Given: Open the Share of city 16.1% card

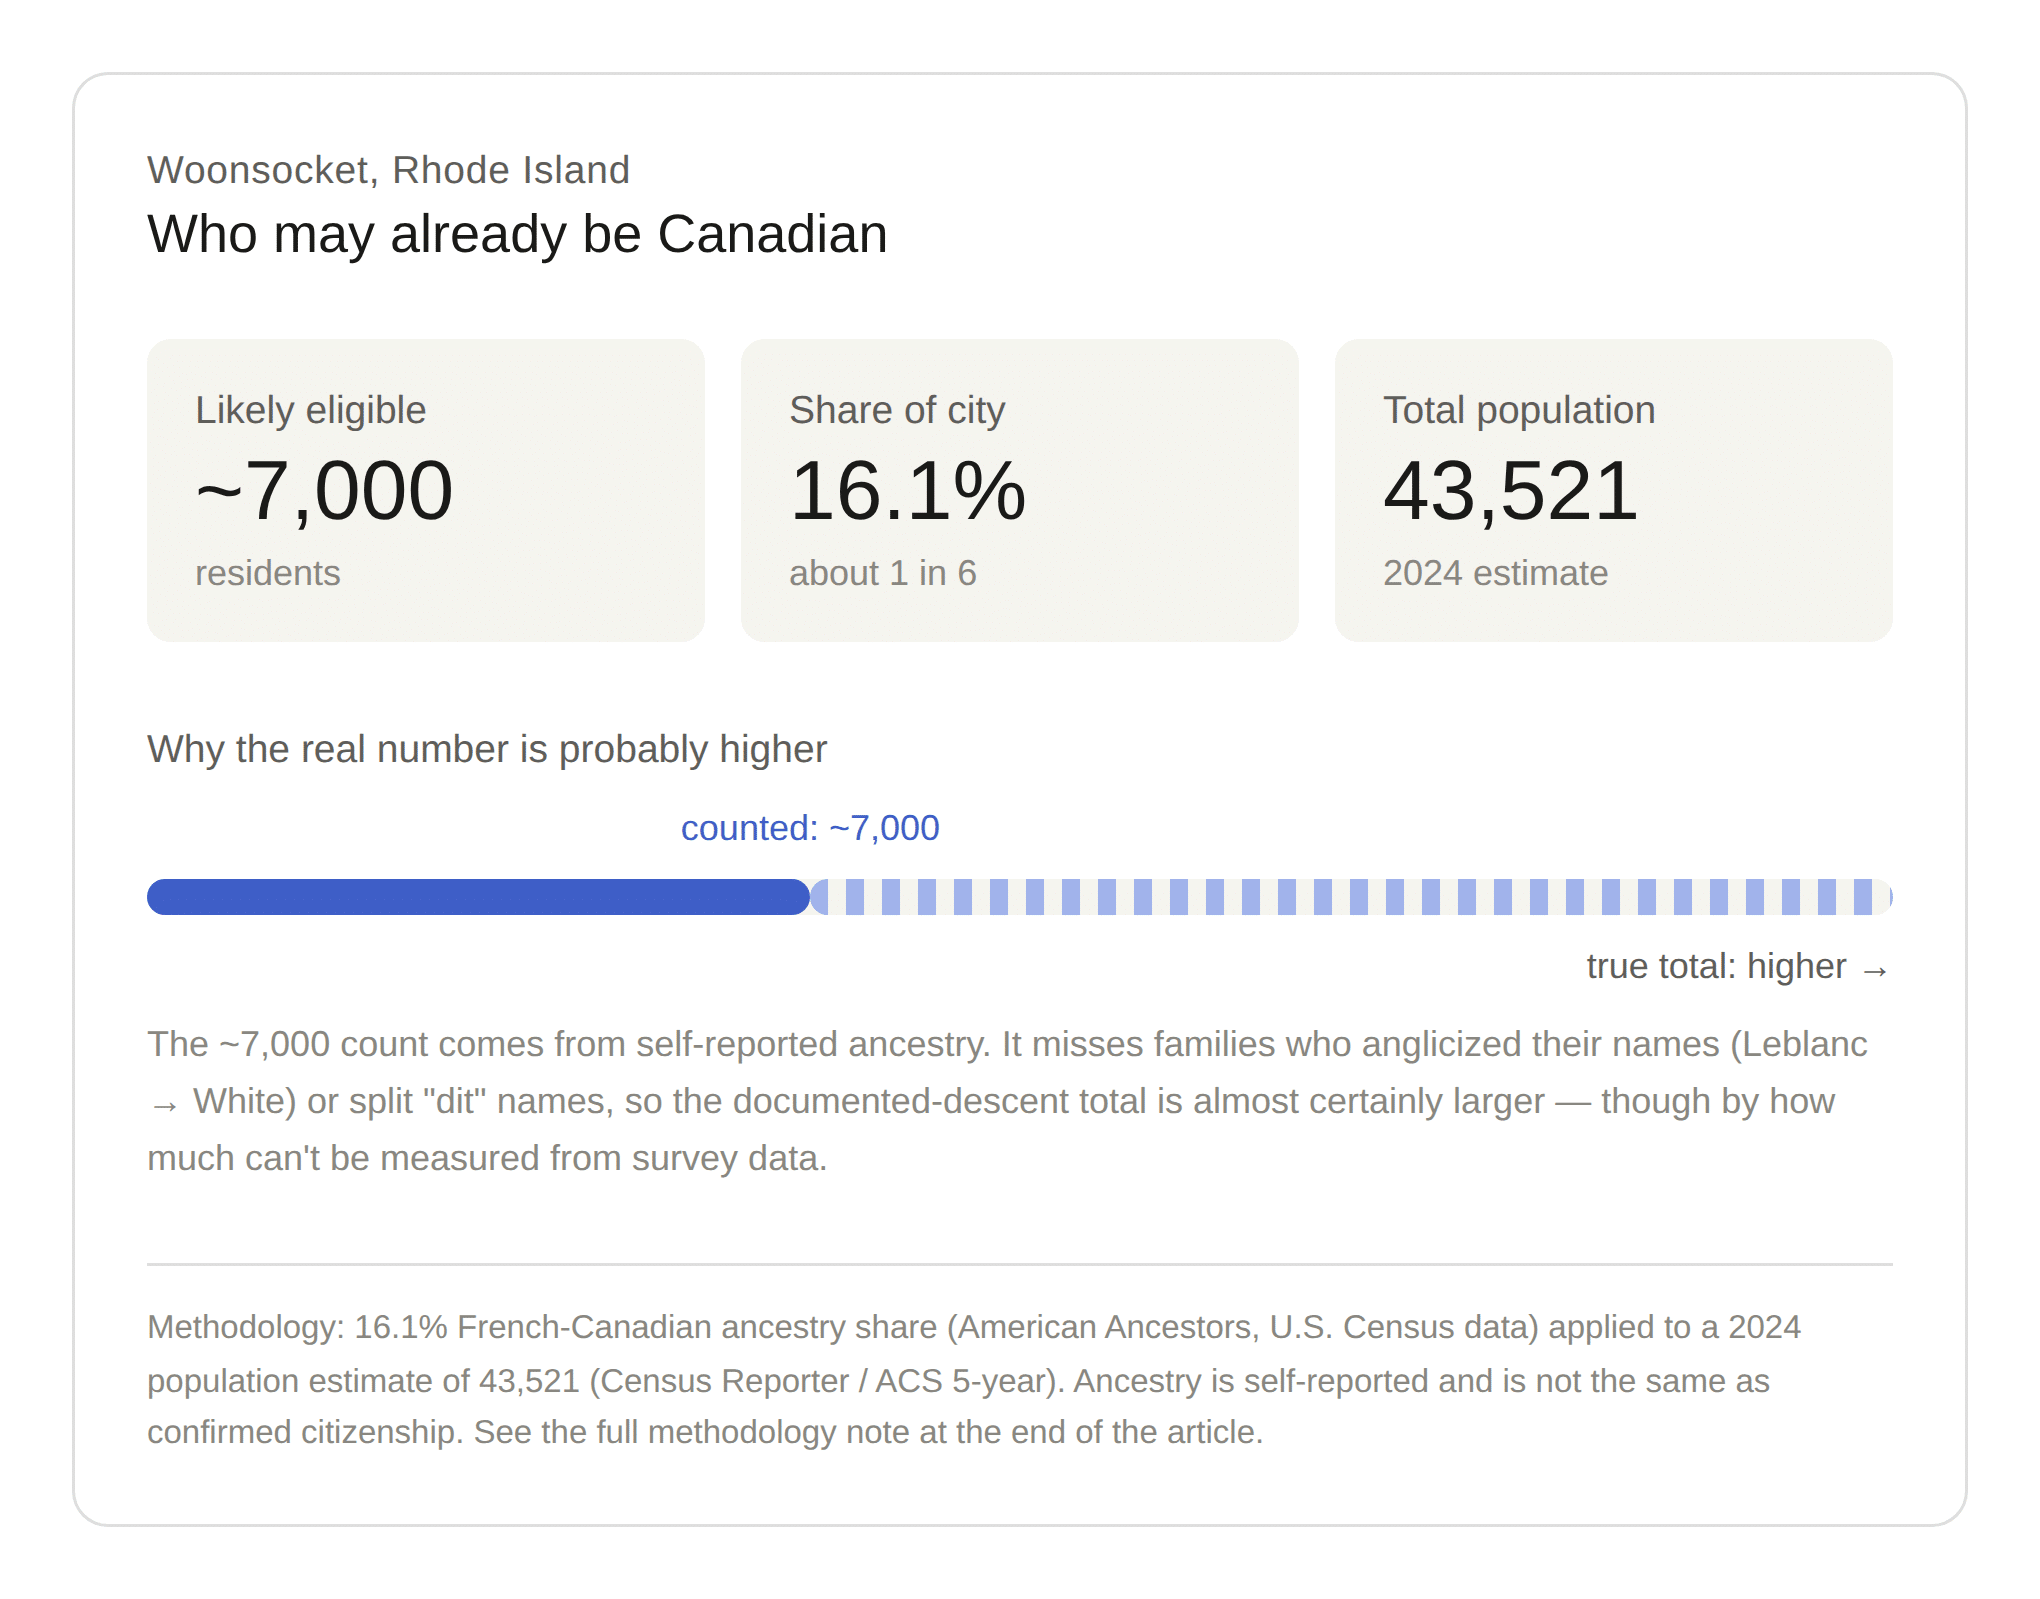Looking at the screenshot, I should [x=1019, y=490].
